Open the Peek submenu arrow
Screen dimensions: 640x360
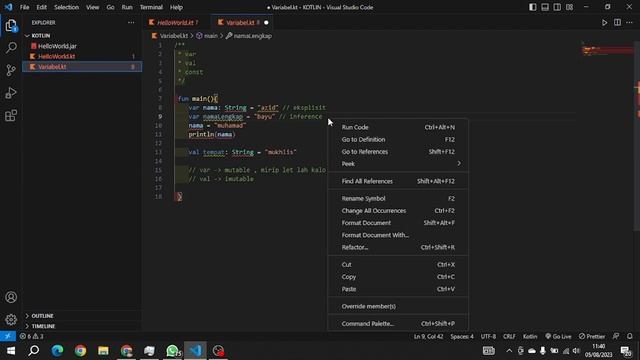pos(459,164)
